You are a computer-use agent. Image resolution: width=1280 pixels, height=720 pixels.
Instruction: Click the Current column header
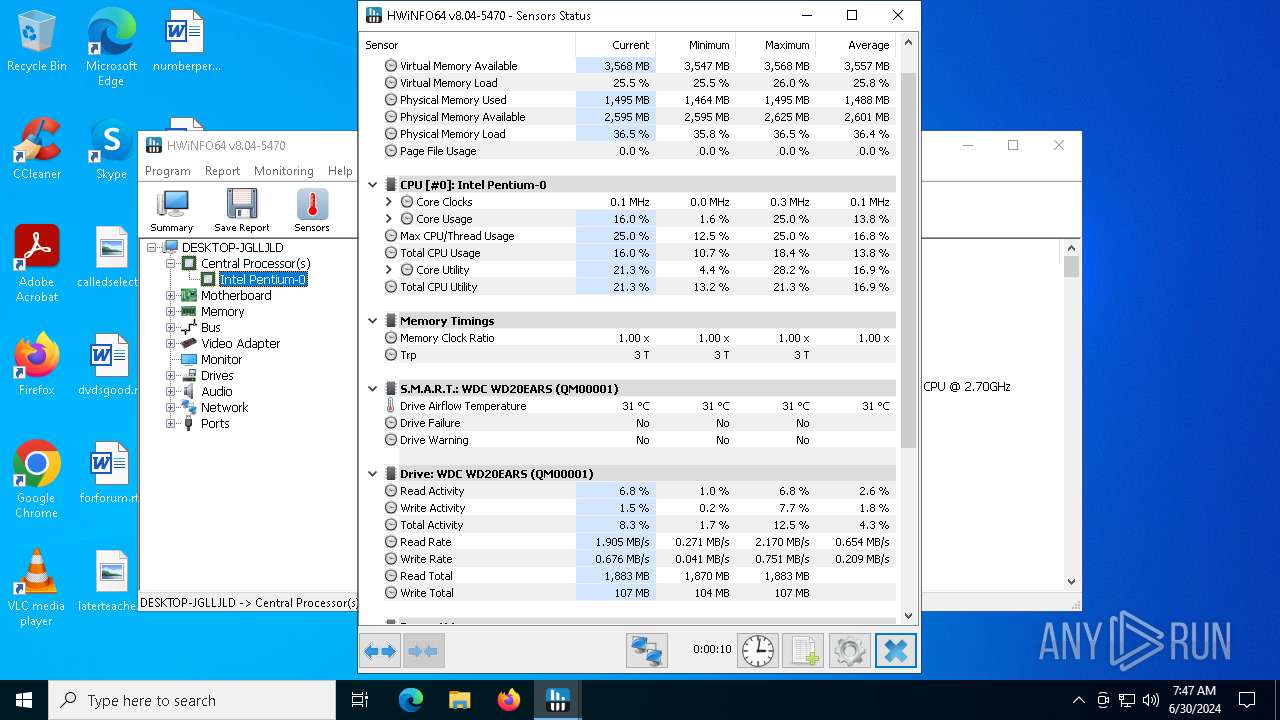[615, 45]
